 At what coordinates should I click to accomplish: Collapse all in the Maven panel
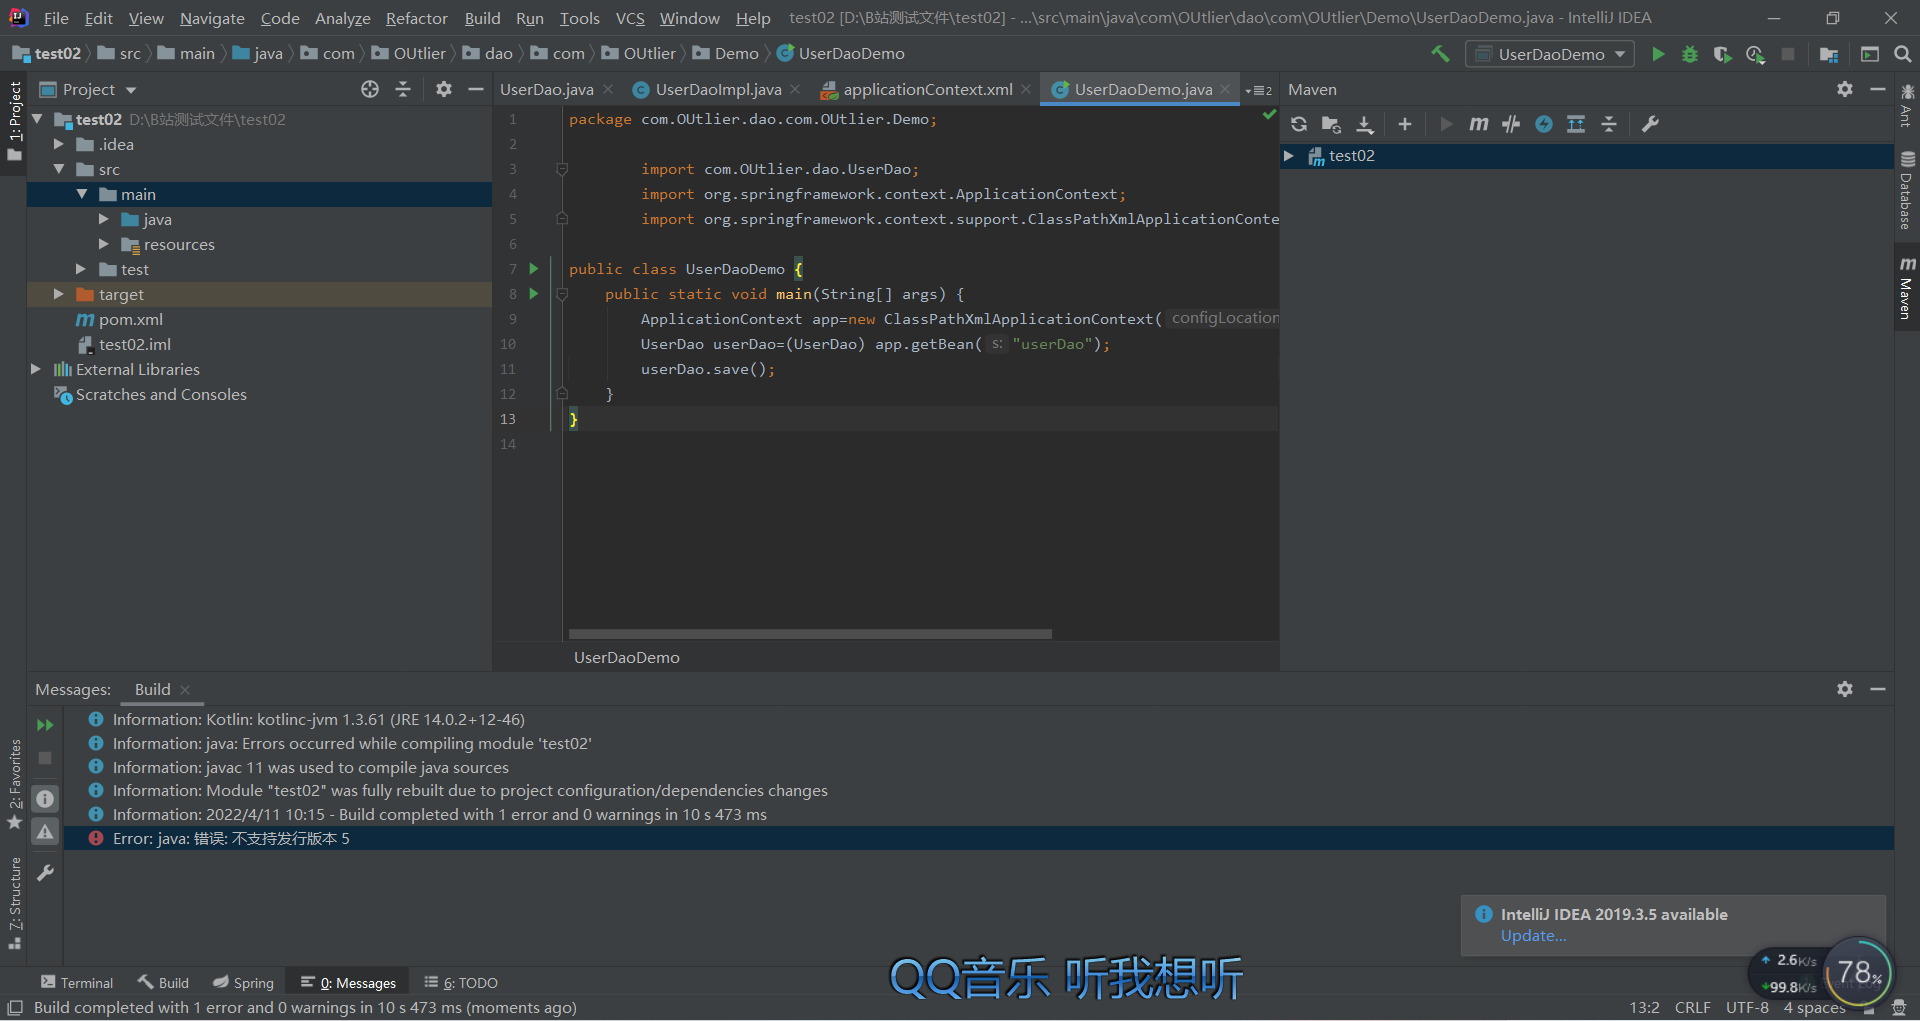coord(1609,124)
